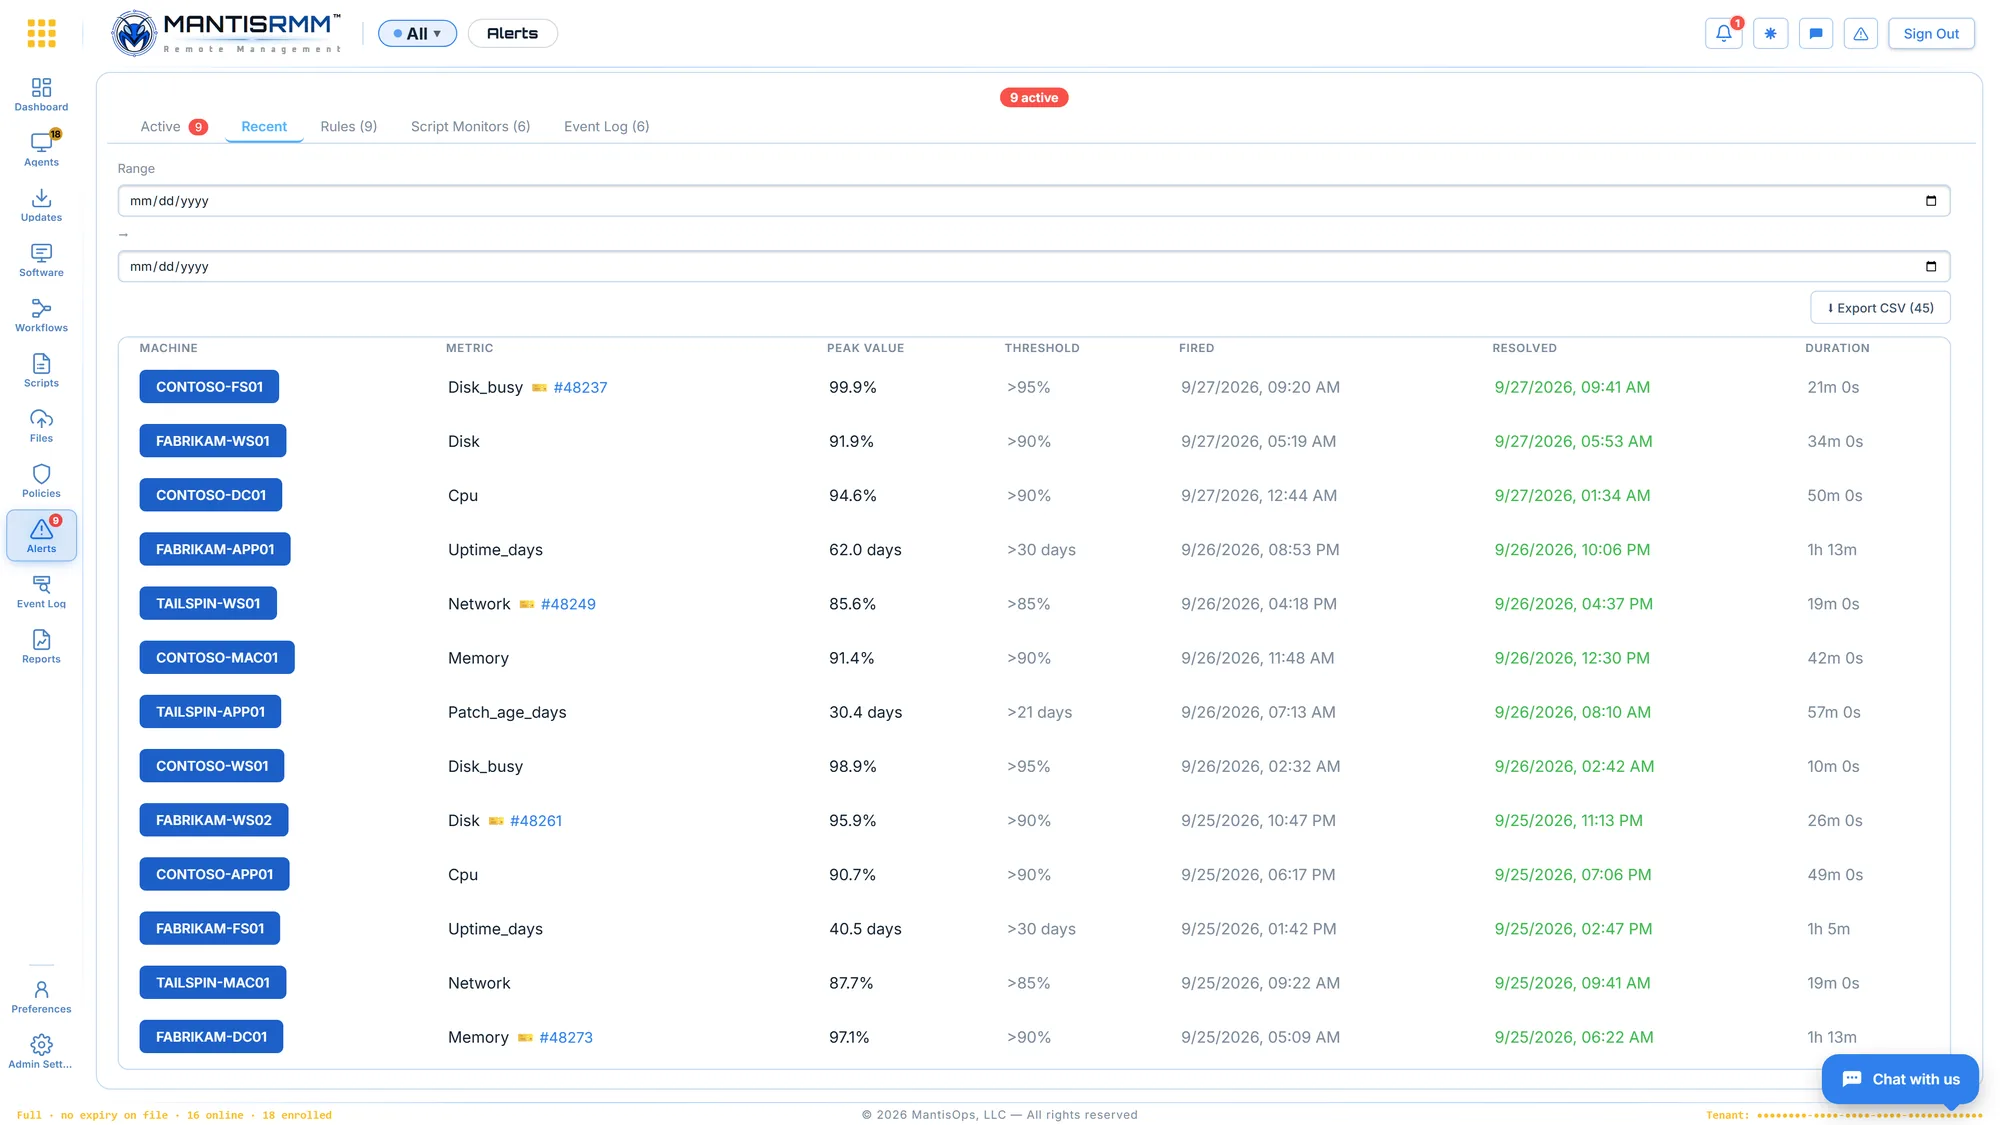Image resolution: width=2000 pixels, height=1125 pixels.
Task: Open Scripts in the sidebar
Action: [x=41, y=370]
